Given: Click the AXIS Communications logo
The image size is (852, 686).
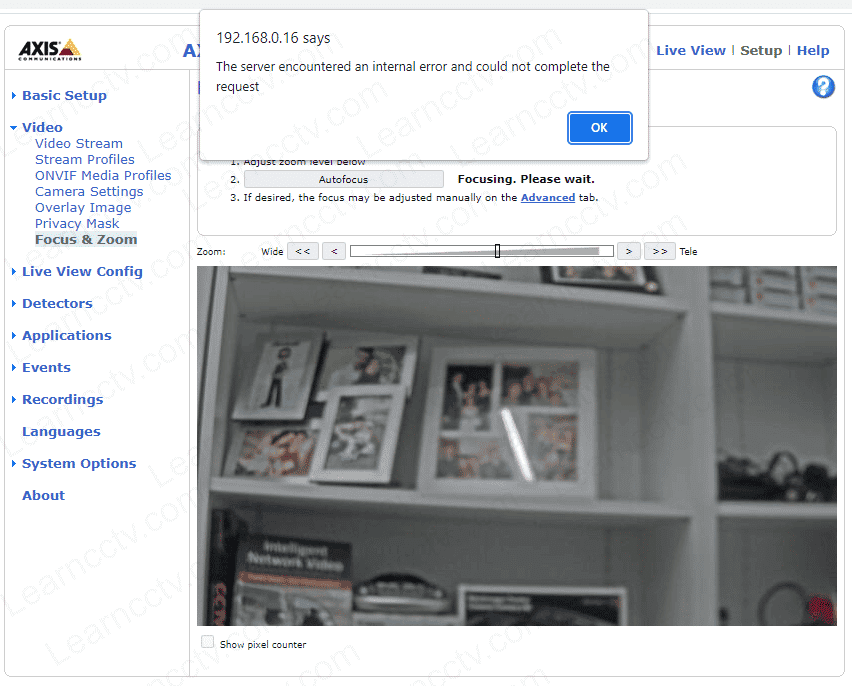Looking at the screenshot, I should (x=50, y=49).
